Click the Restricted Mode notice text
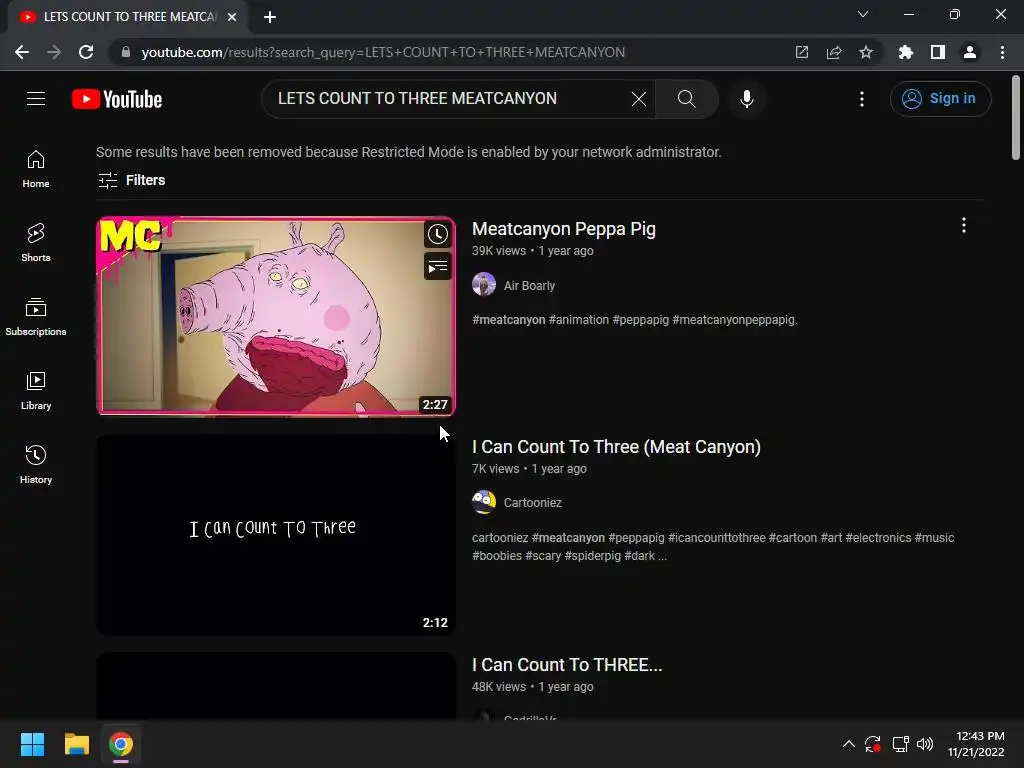The image size is (1024, 768). click(409, 152)
